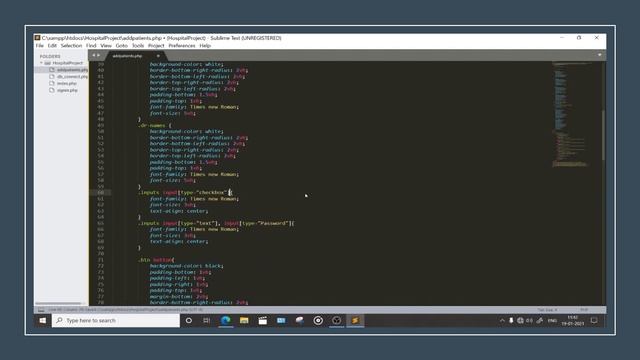Open the Windows notification center
Image resolution: width=640 pixels, height=360 pixels.
[x=594, y=320]
